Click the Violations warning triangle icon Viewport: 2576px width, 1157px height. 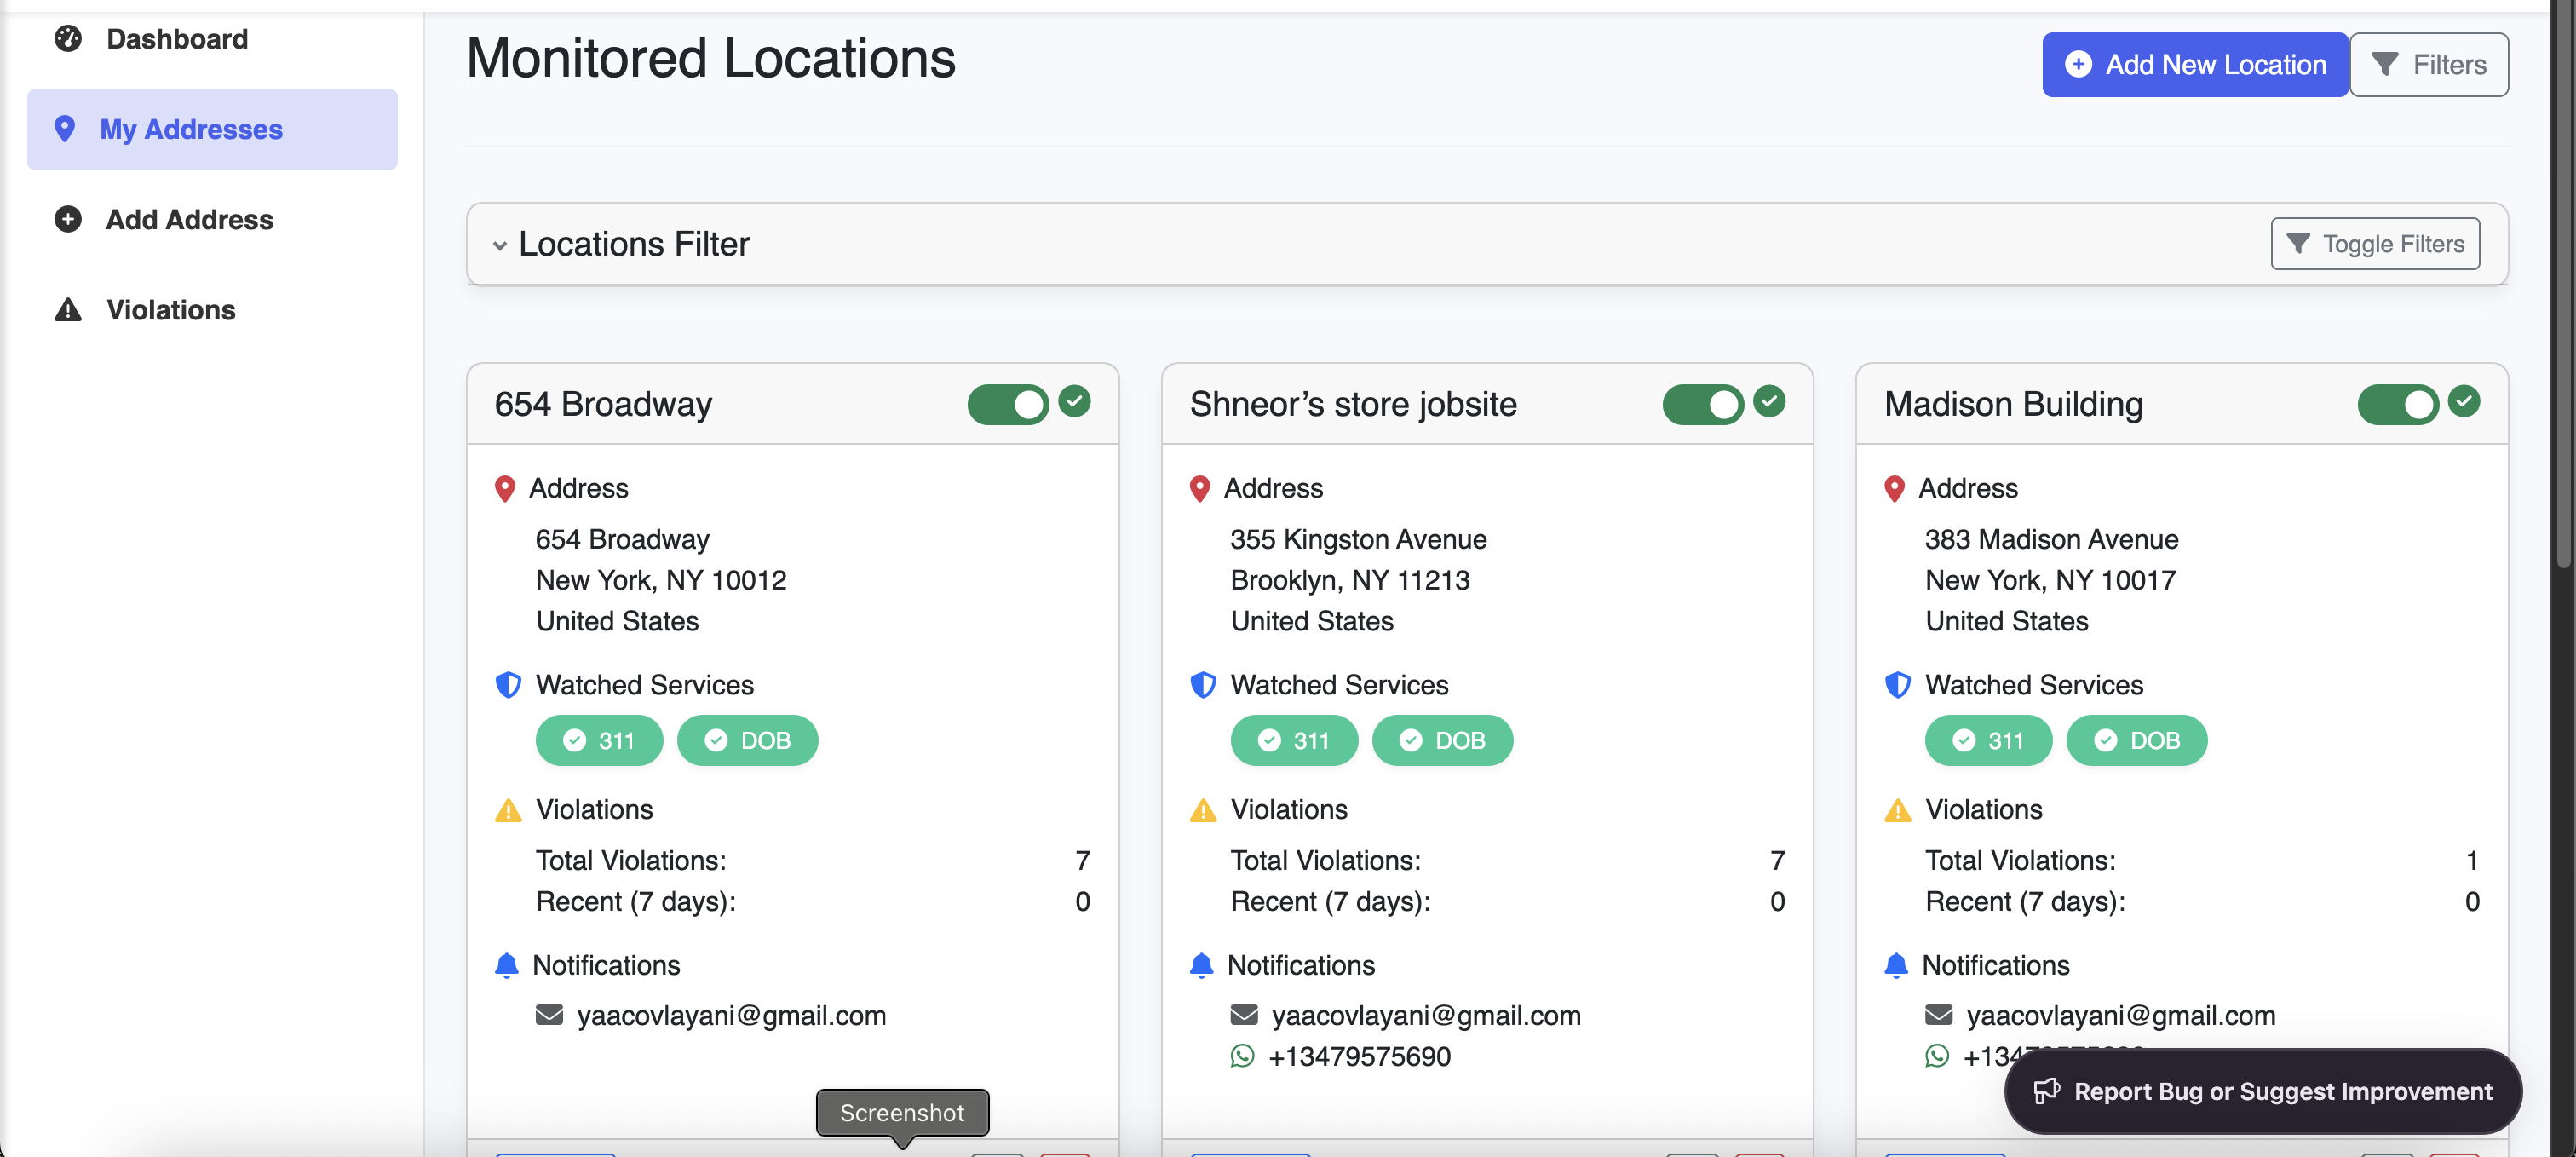point(68,310)
